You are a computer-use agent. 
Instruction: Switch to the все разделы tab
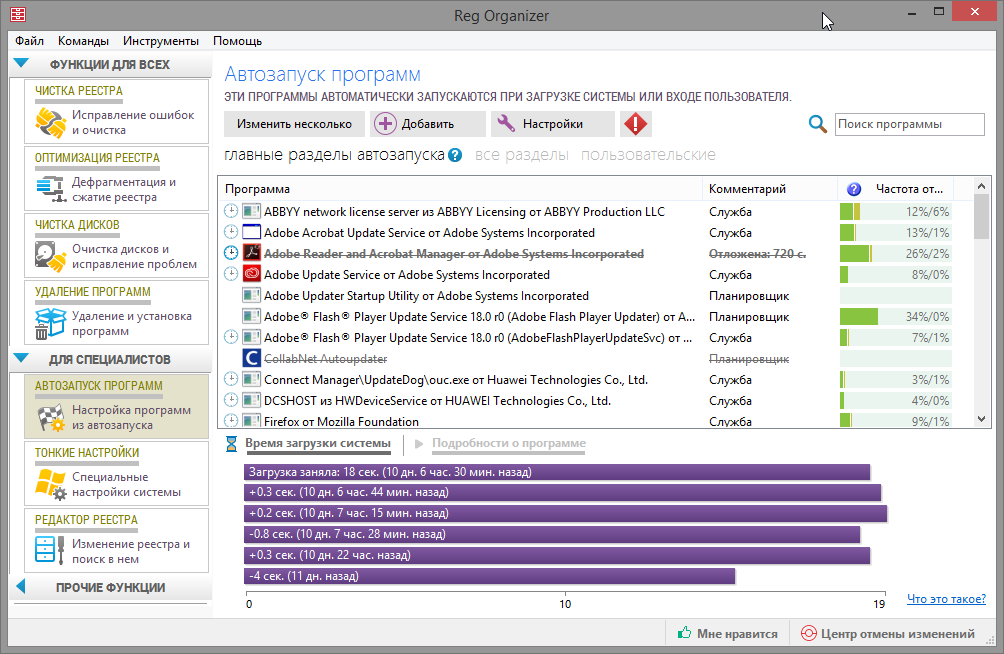tap(521, 155)
